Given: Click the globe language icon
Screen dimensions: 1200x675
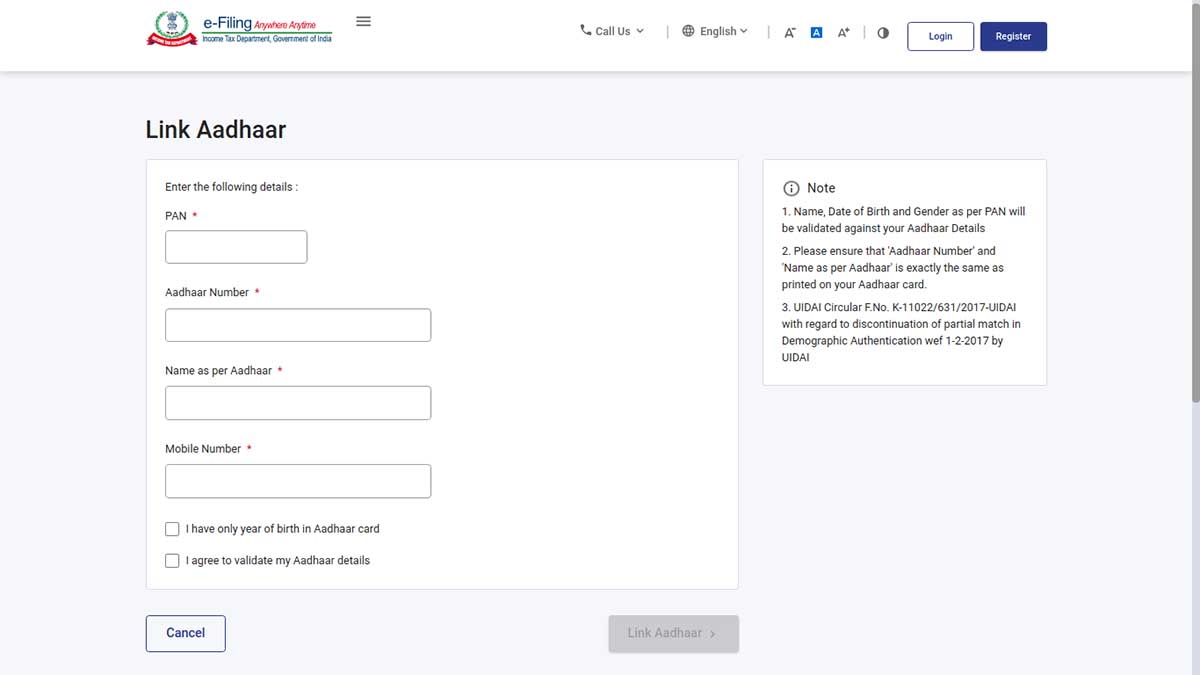Looking at the screenshot, I should (x=688, y=31).
